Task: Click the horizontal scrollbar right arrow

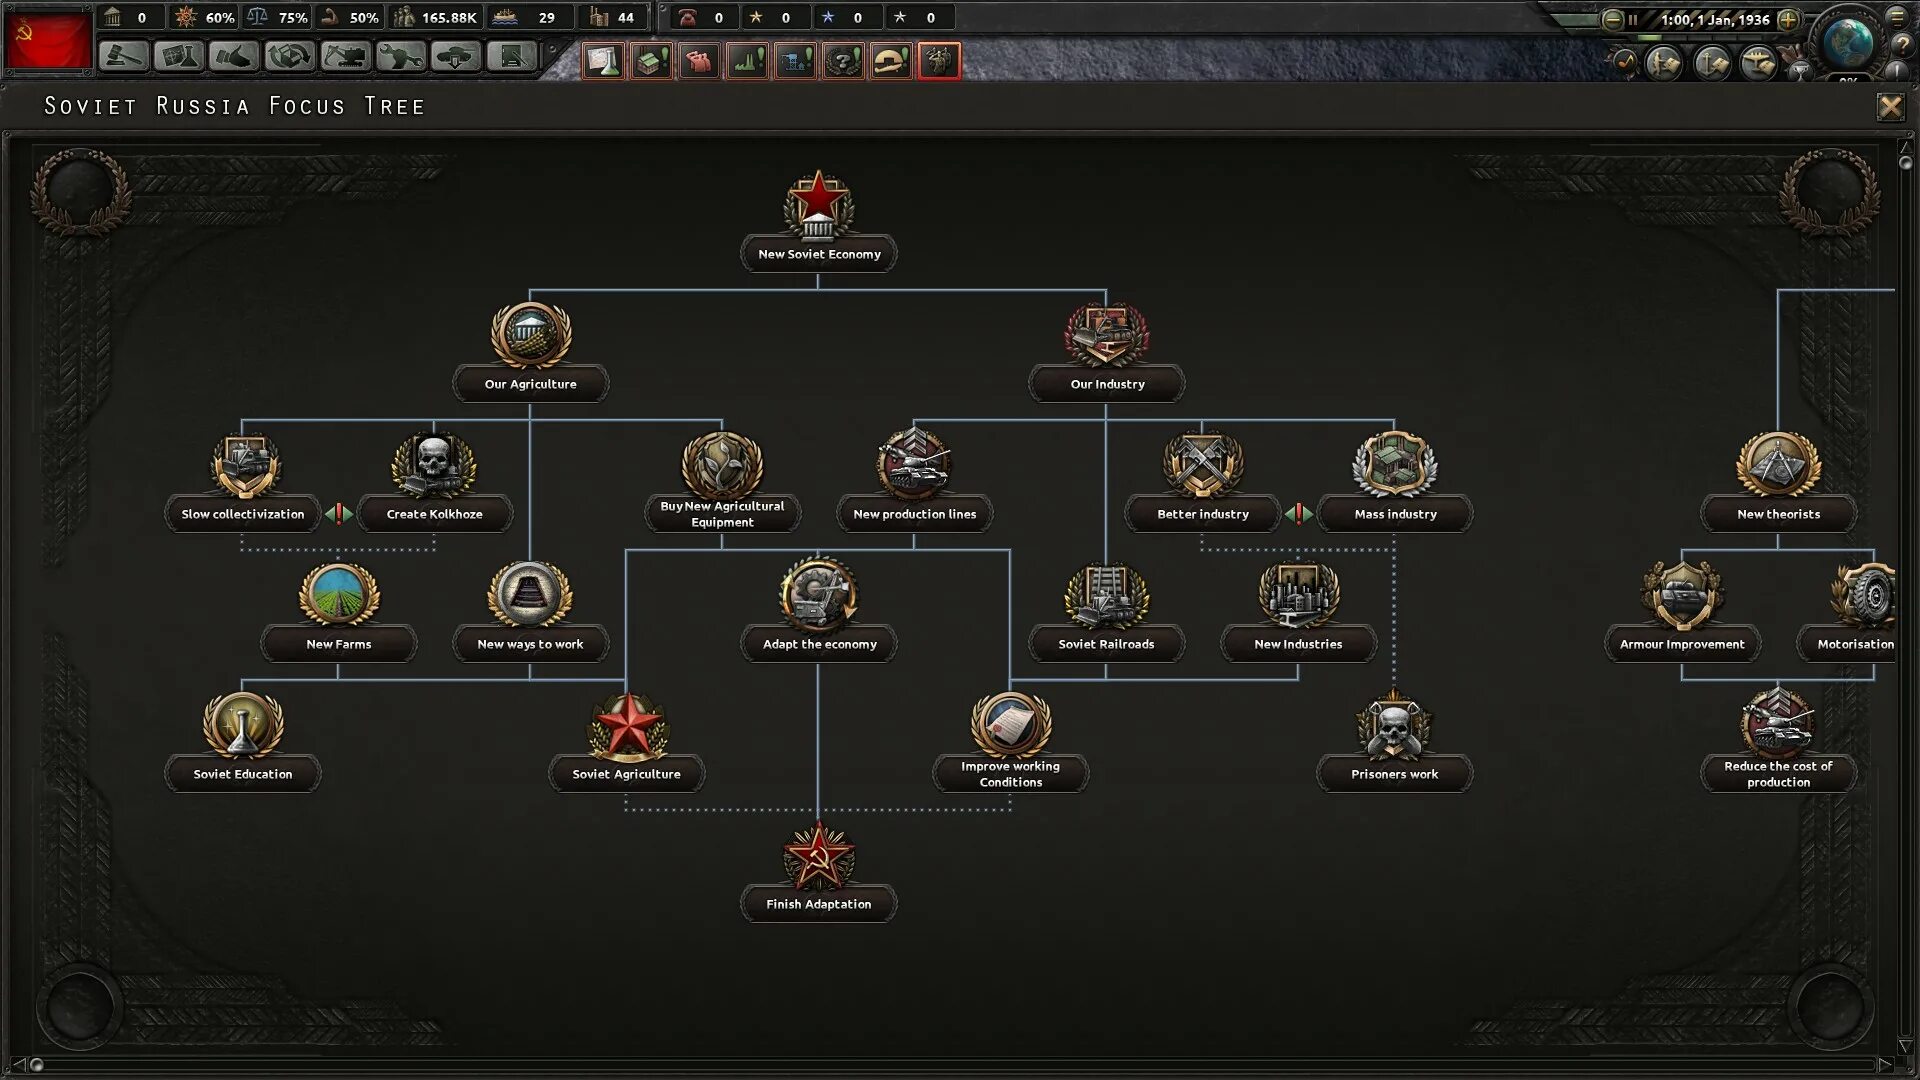Action: [1885, 1064]
